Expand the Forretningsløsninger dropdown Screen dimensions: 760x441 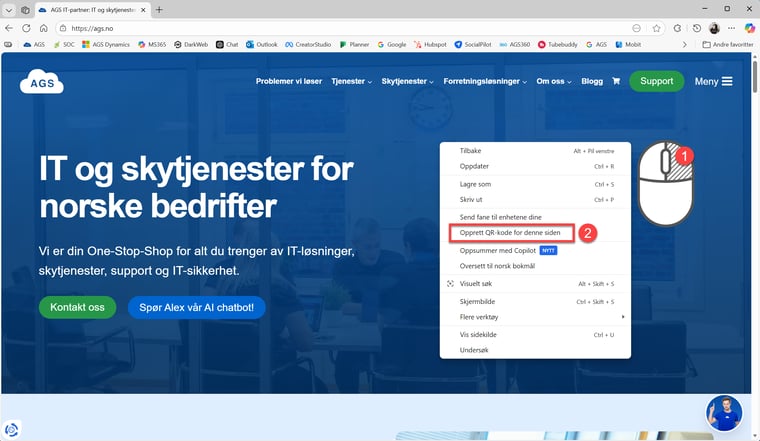(x=485, y=81)
